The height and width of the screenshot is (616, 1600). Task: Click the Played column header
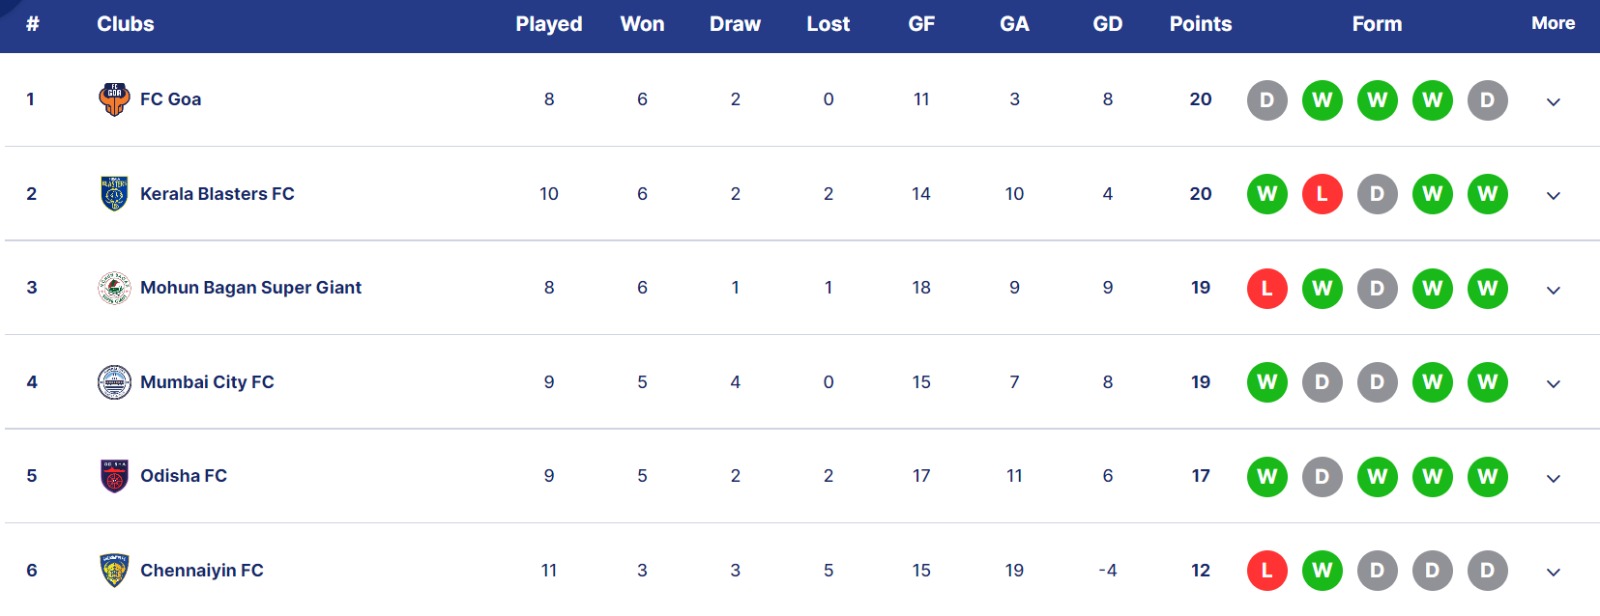pyautogui.click(x=548, y=24)
